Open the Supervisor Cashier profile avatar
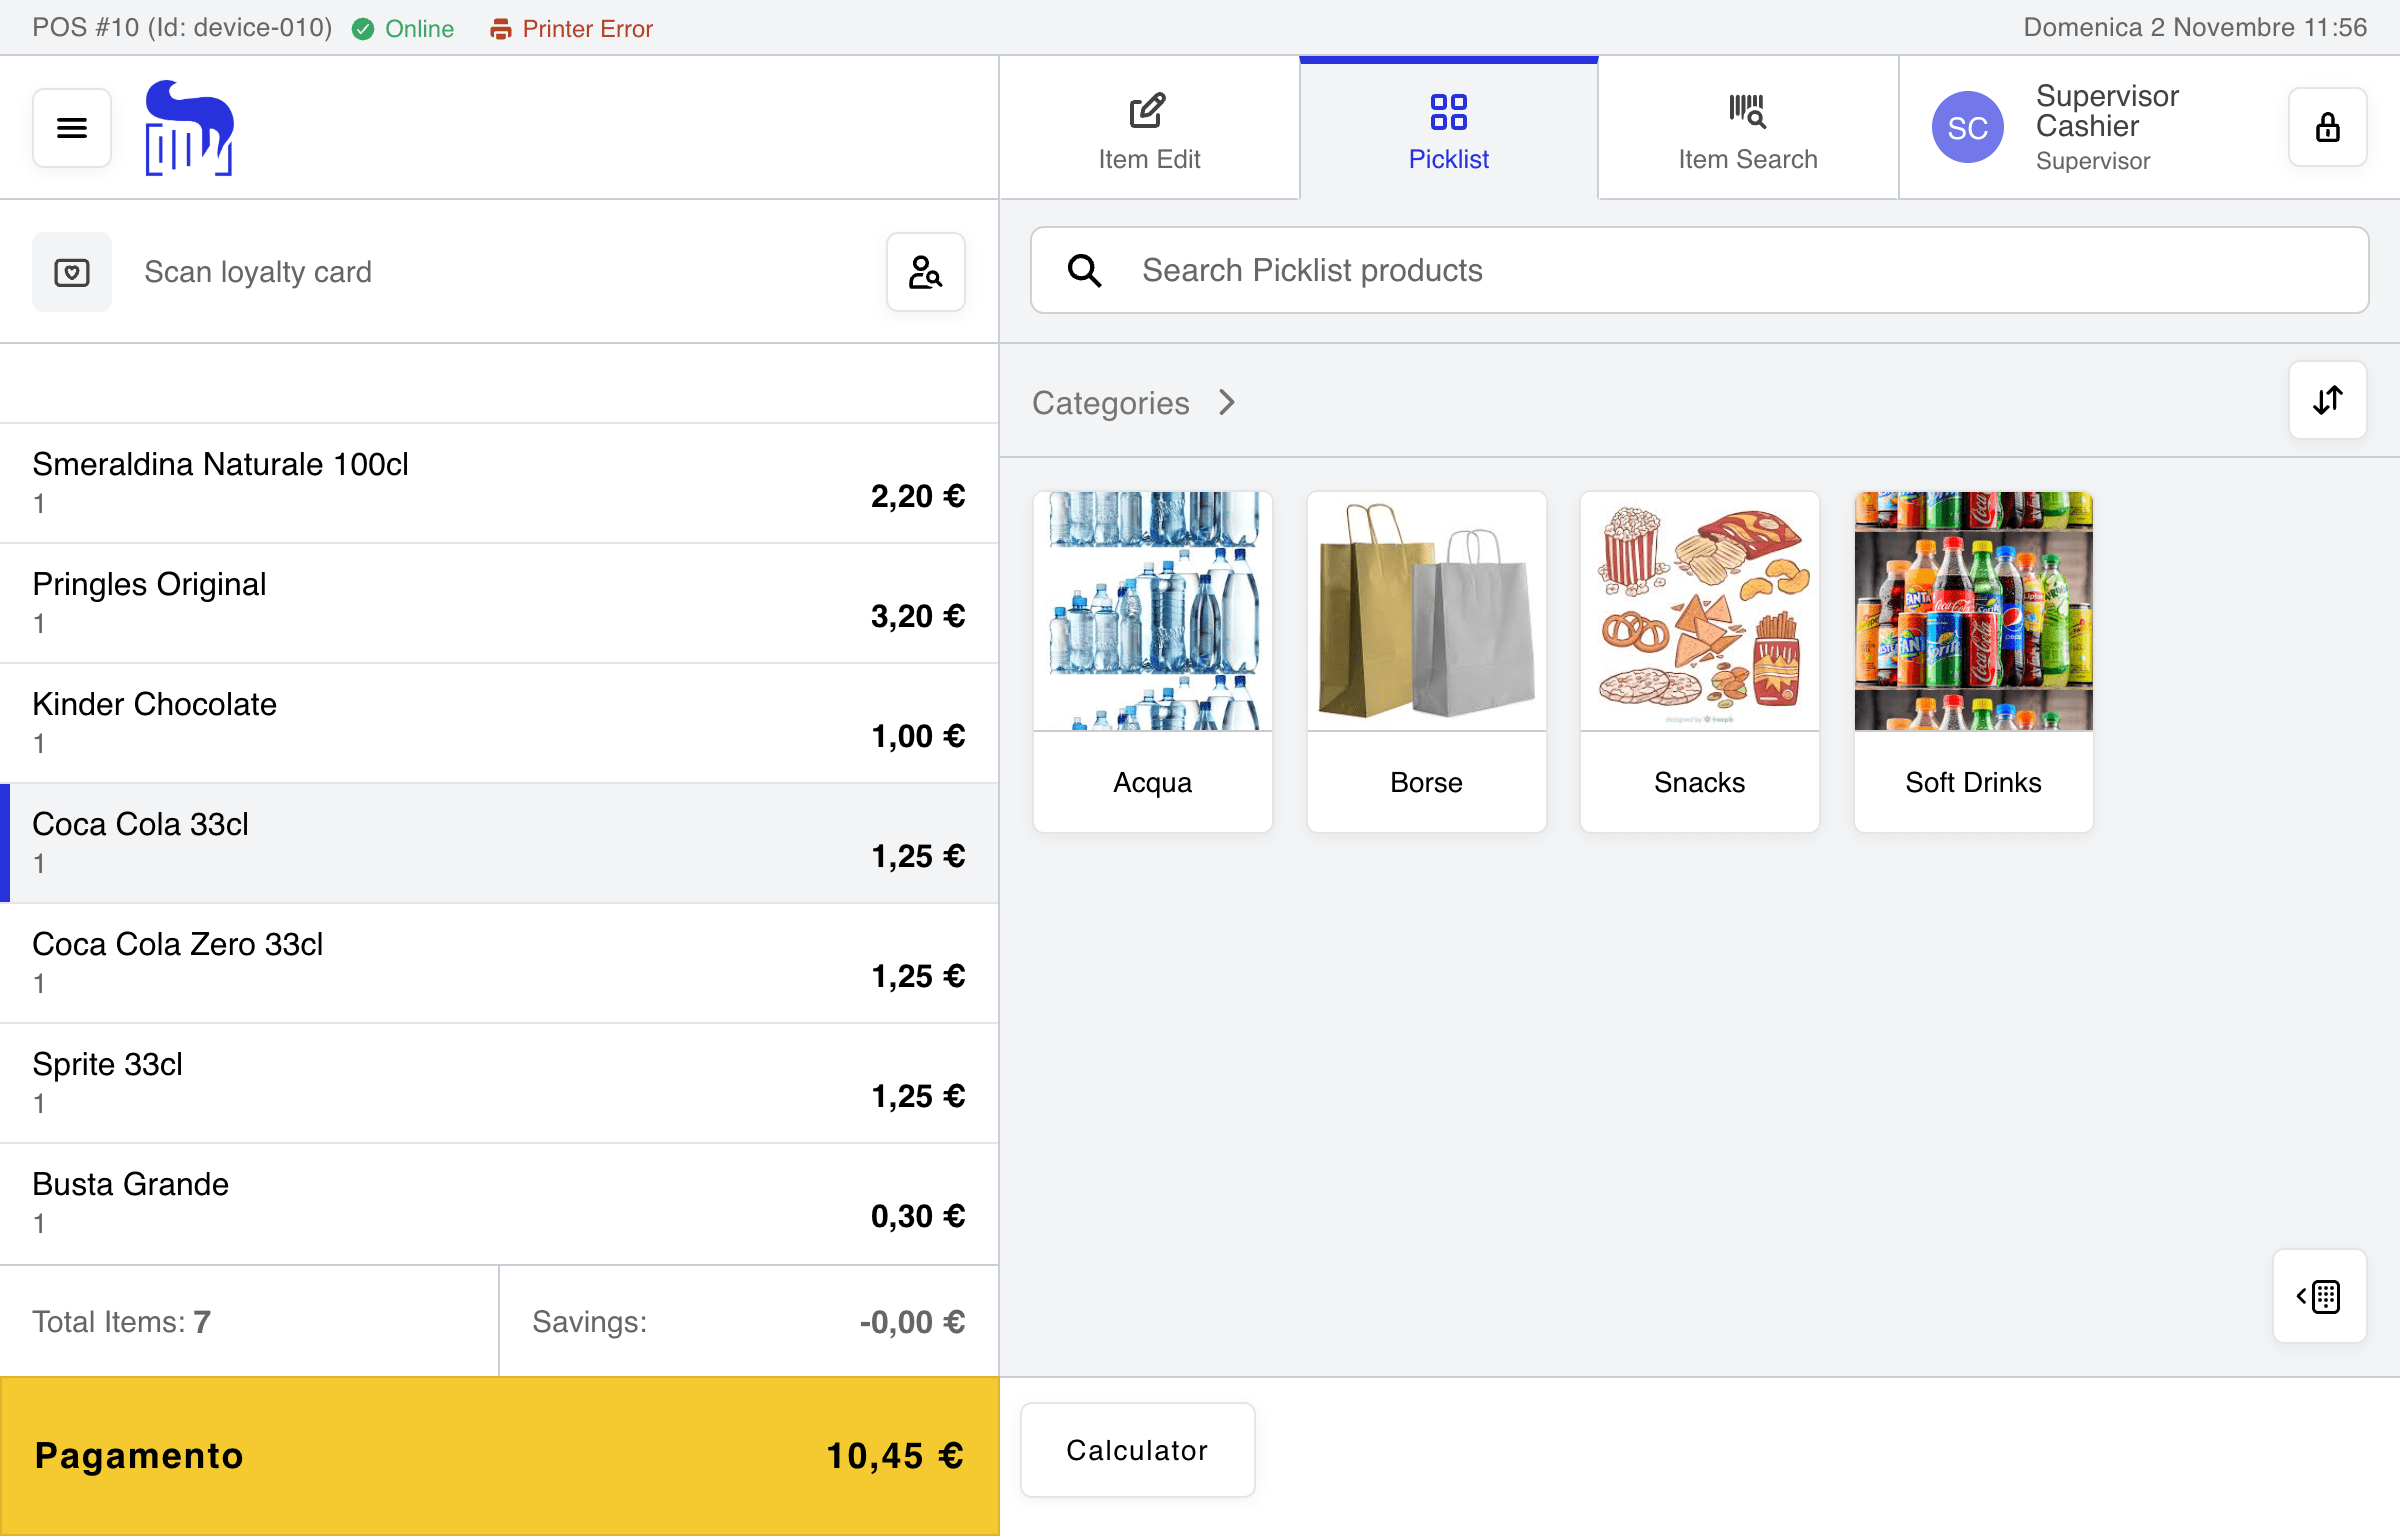Image resolution: width=2400 pixels, height=1536 pixels. coord(1967,127)
